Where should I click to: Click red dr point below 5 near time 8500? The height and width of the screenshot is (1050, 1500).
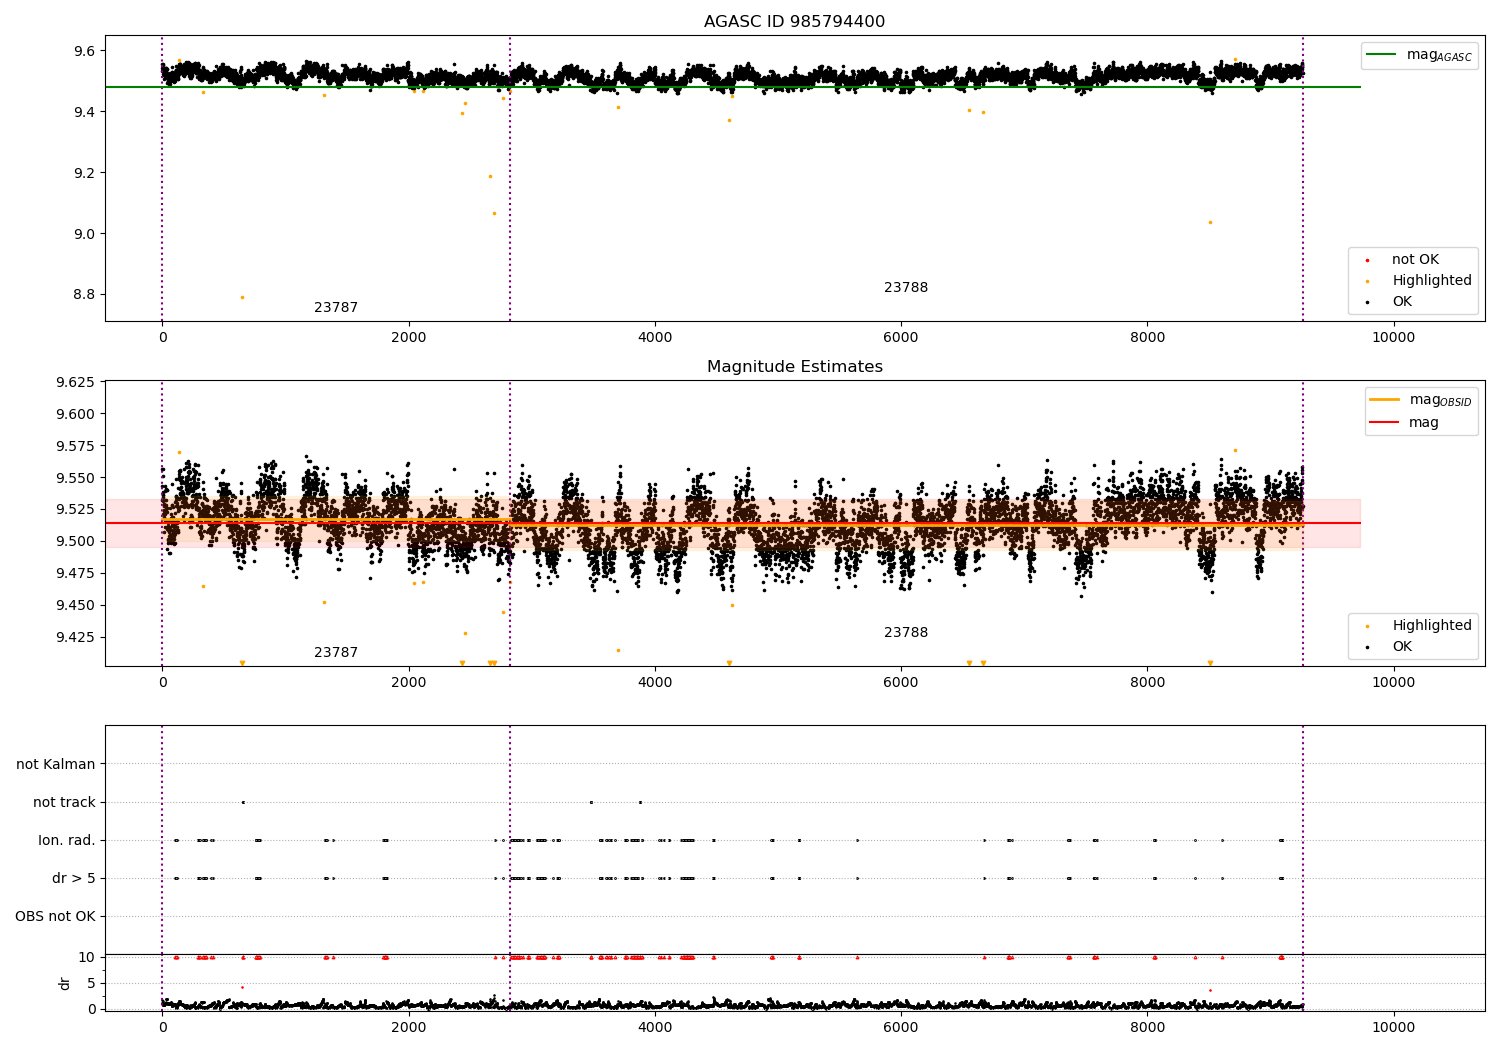(1210, 990)
